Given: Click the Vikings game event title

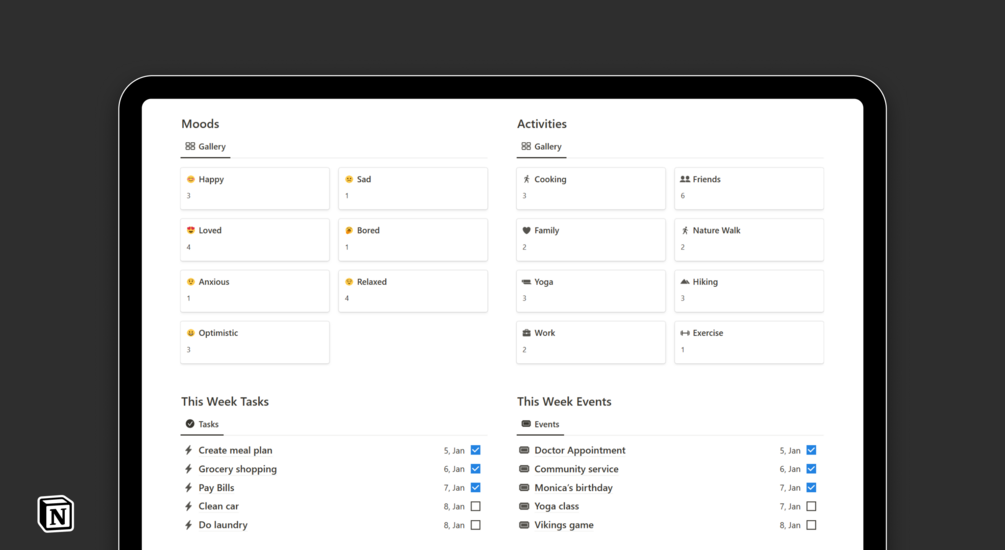Looking at the screenshot, I should pyautogui.click(x=563, y=524).
